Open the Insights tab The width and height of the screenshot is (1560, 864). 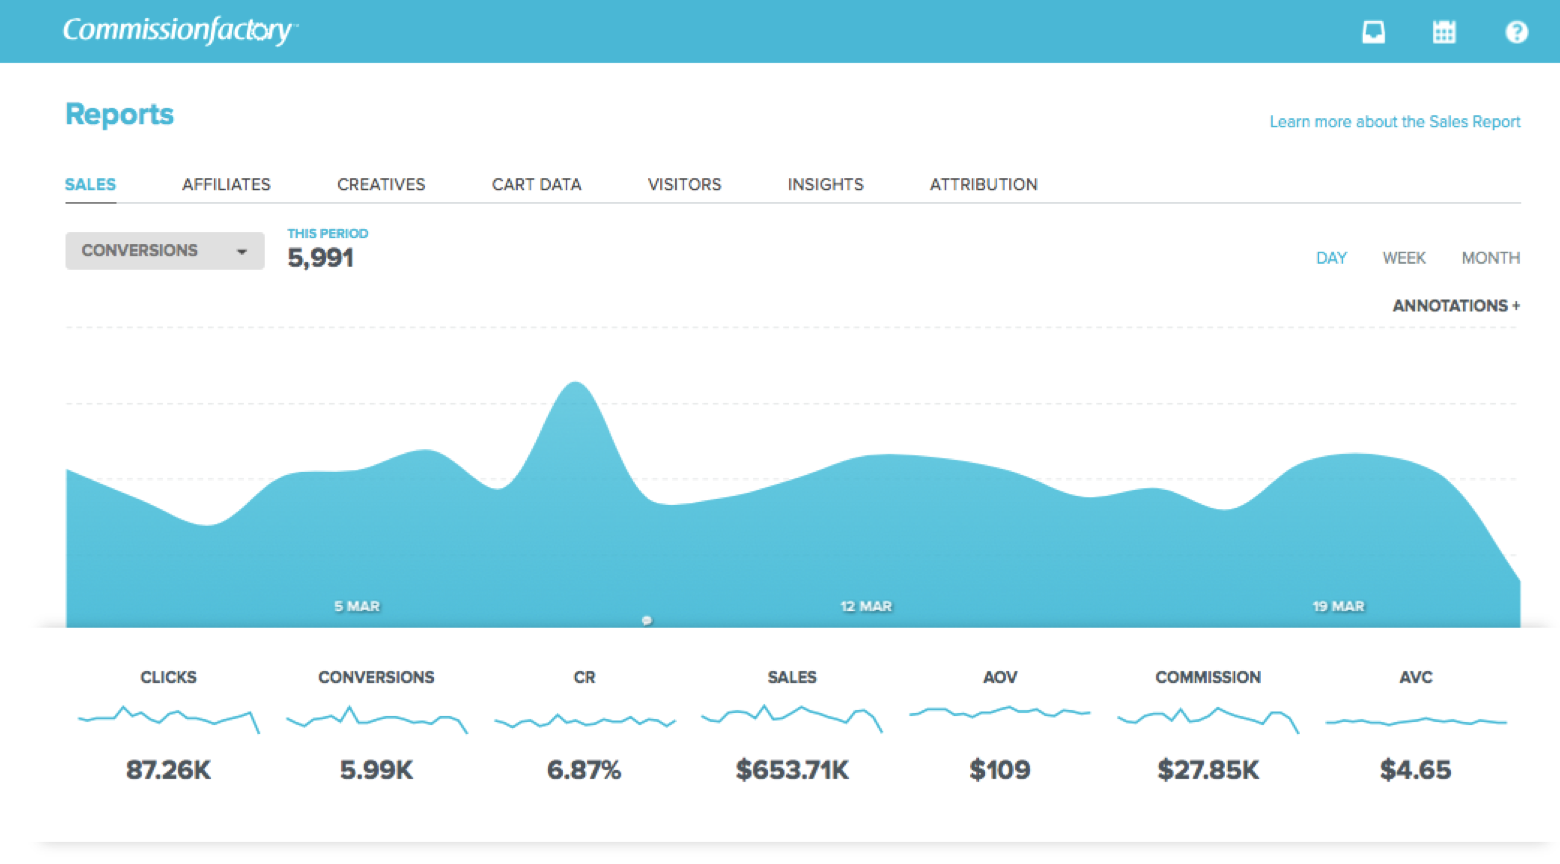click(825, 184)
